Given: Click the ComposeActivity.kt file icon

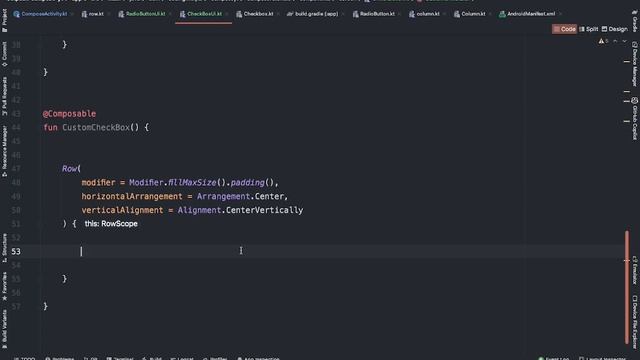Looking at the screenshot, I should point(16,14).
